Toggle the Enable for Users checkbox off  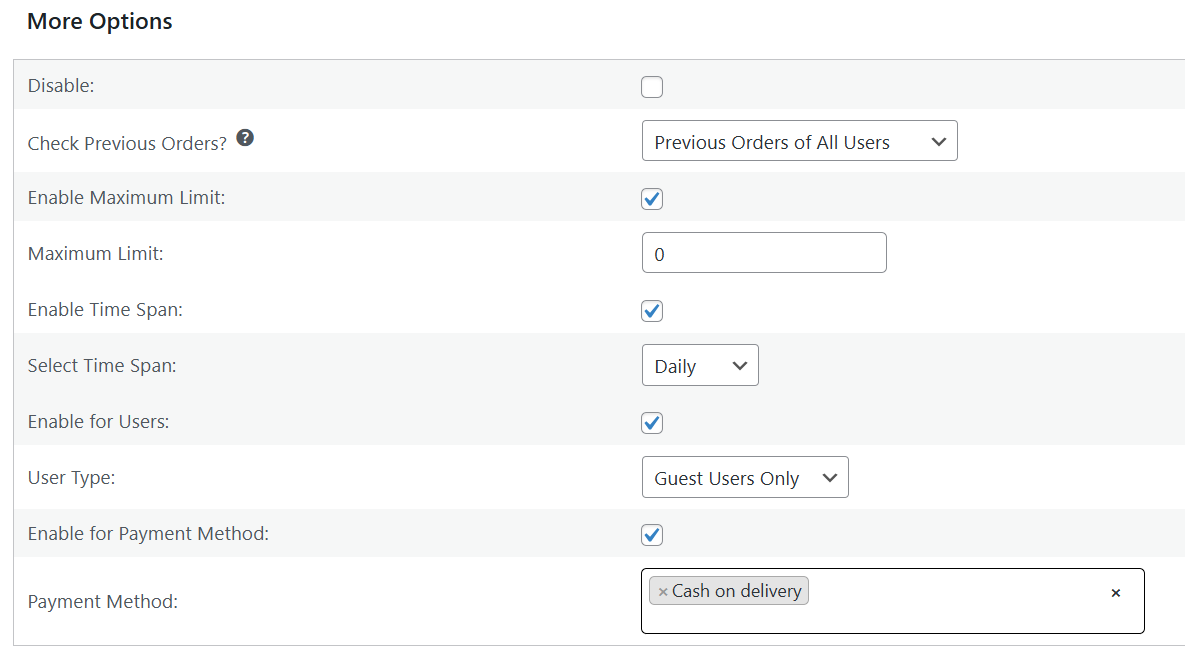click(x=651, y=423)
